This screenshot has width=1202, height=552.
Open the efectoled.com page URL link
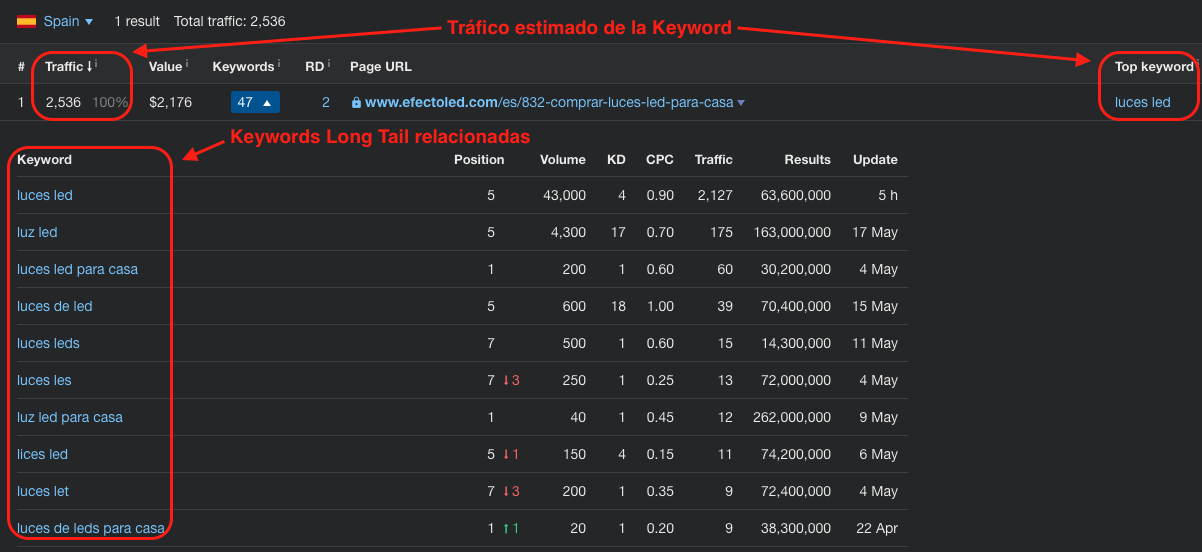(x=548, y=102)
